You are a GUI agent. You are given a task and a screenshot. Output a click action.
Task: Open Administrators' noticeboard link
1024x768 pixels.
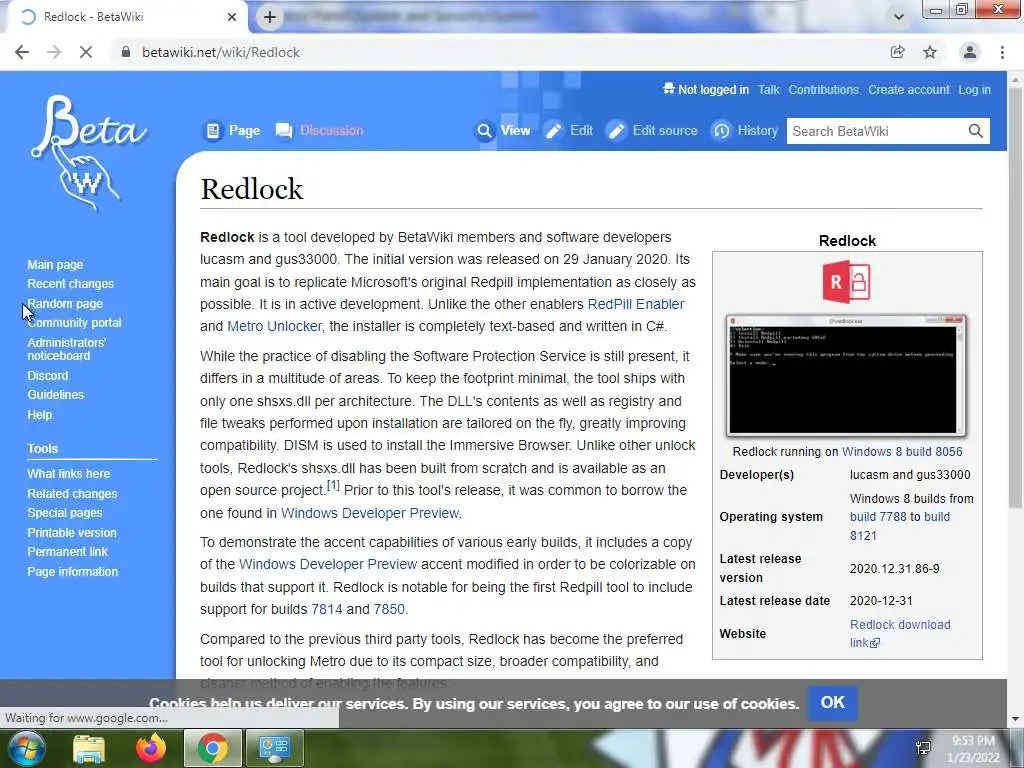coord(66,349)
